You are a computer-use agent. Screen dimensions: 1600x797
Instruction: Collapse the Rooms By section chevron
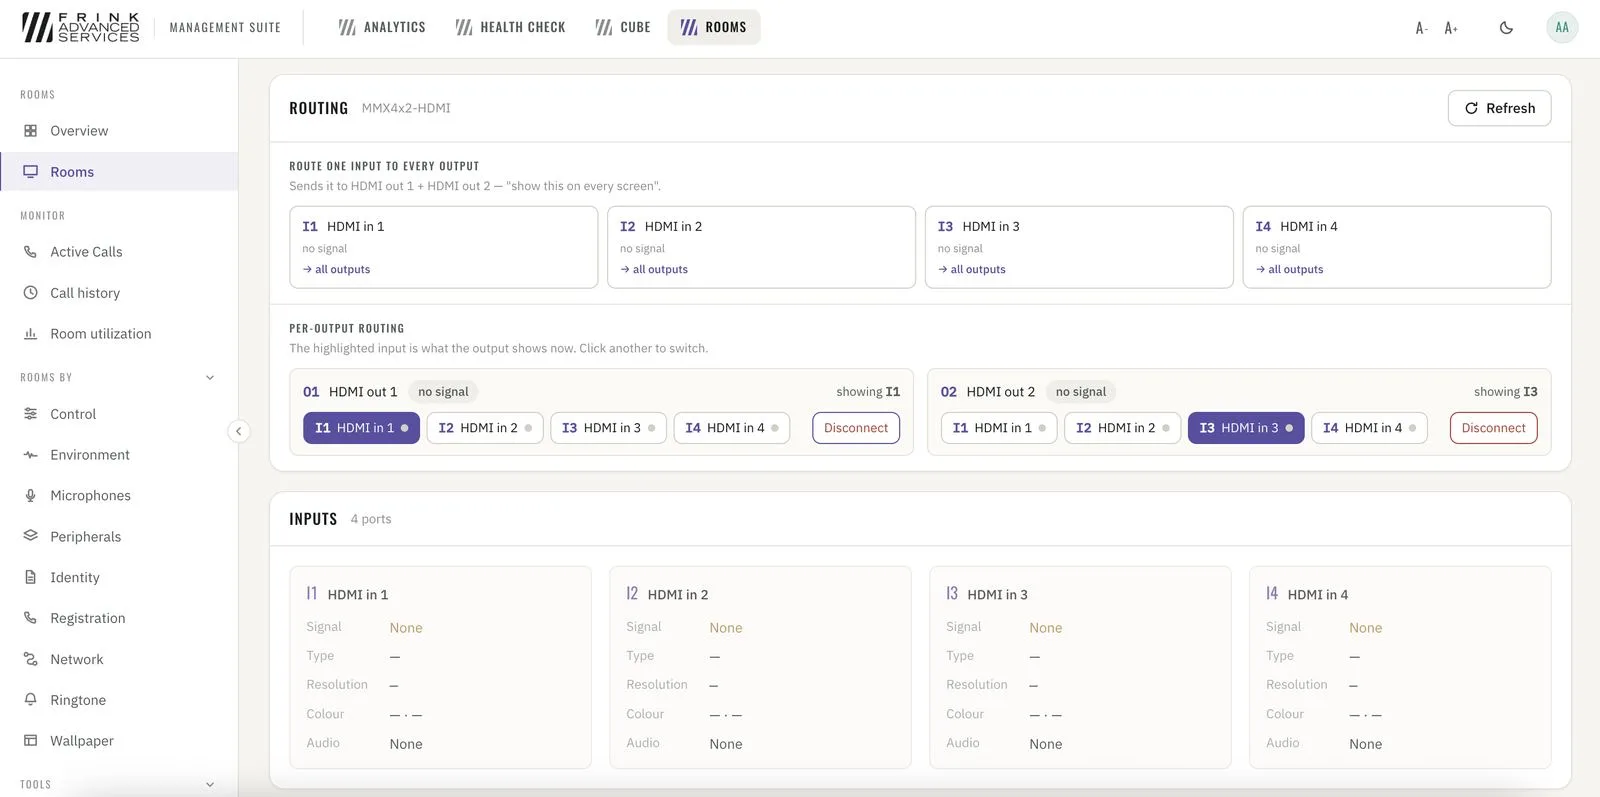210,378
